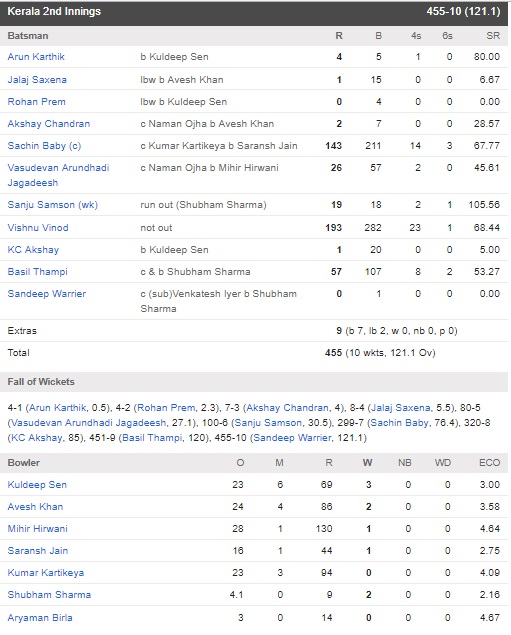Click Aryaman Birla in bowler table
This screenshot has width=511, height=635.
(x=40, y=618)
